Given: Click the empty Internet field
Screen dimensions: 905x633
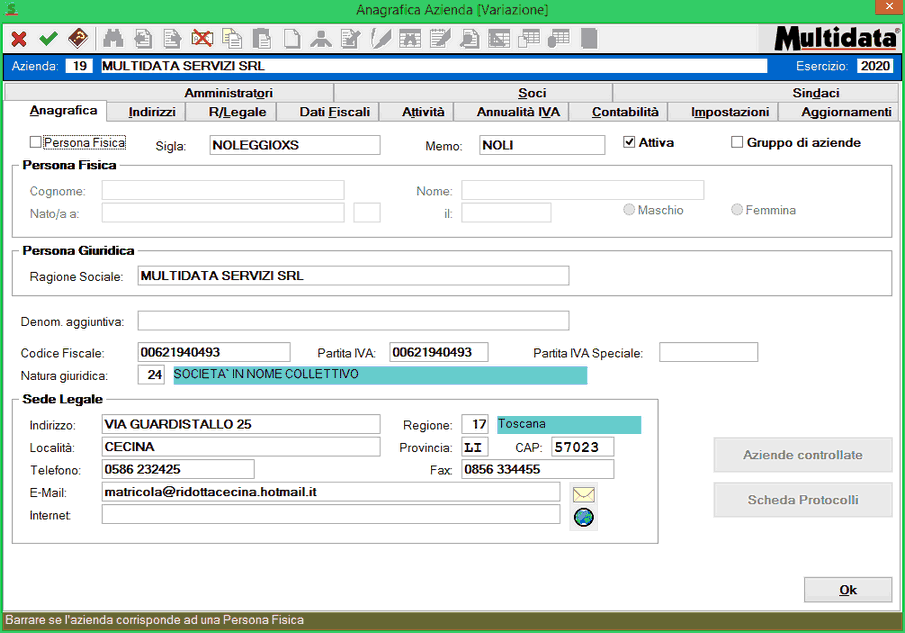Looking at the screenshot, I should (x=331, y=514).
